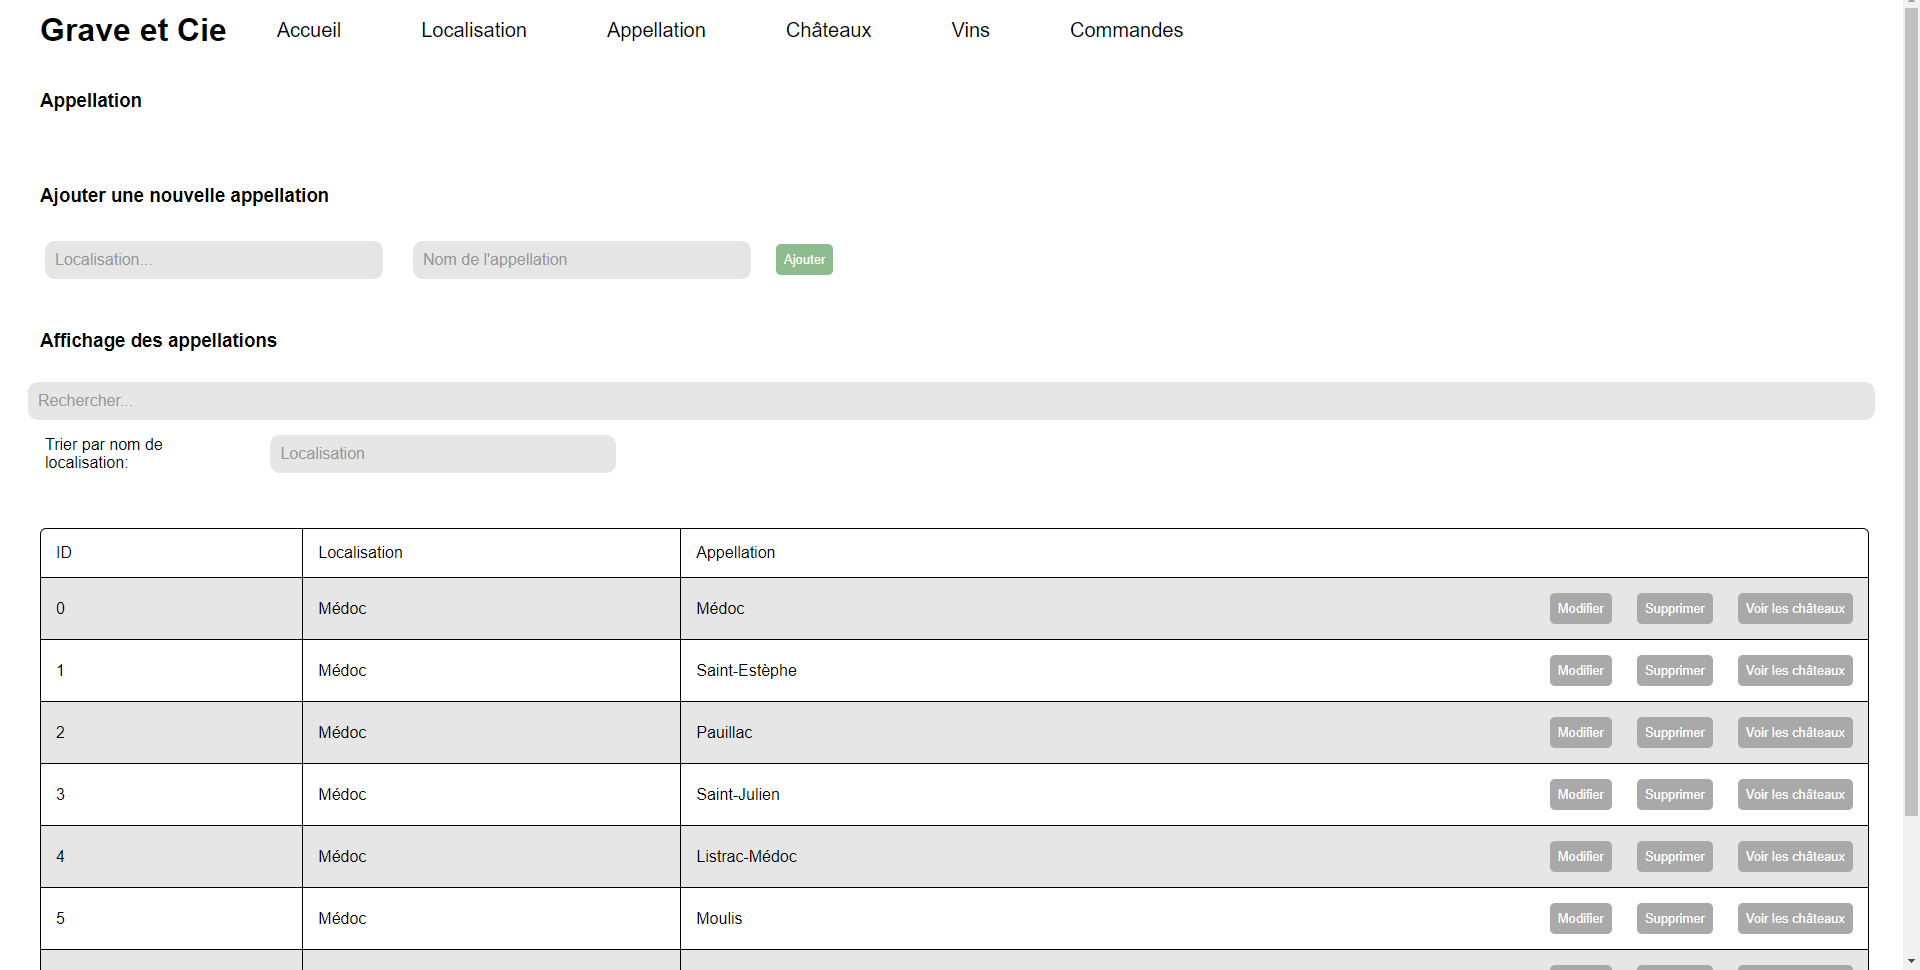Screen dimensions: 1920x970
Task: Click Supprimer for Saint-Estèphe
Action: click(x=1674, y=671)
